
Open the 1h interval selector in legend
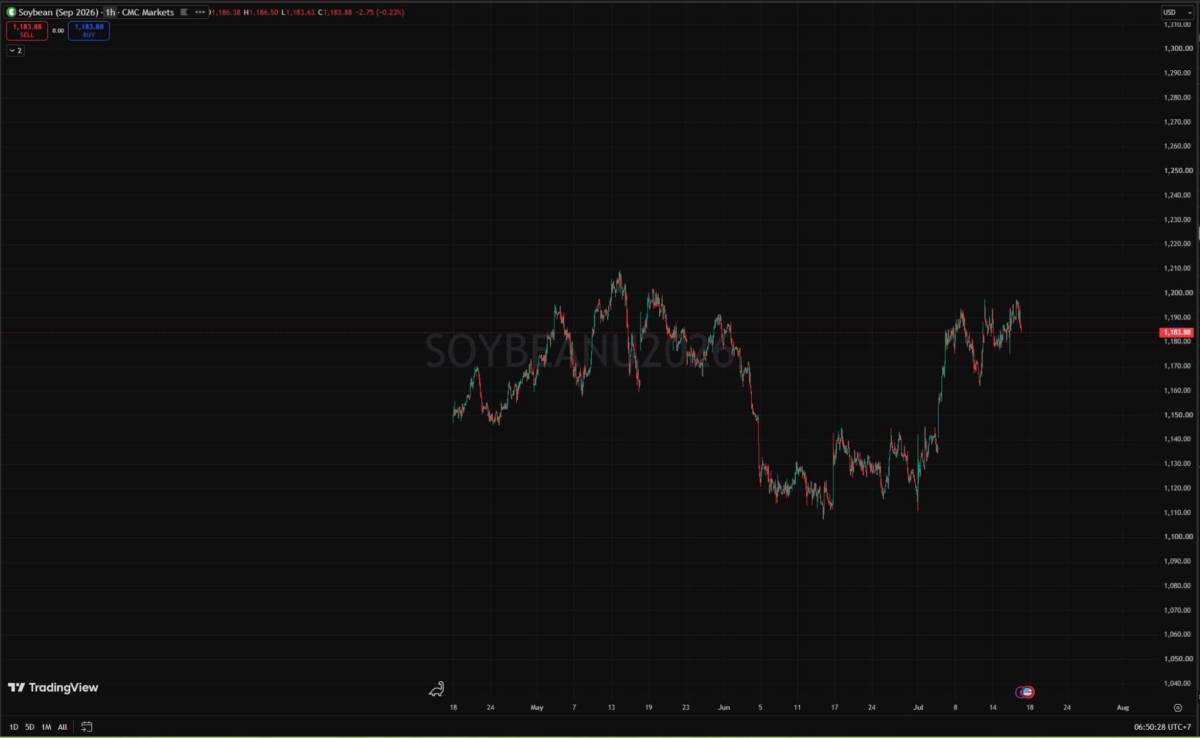point(110,12)
